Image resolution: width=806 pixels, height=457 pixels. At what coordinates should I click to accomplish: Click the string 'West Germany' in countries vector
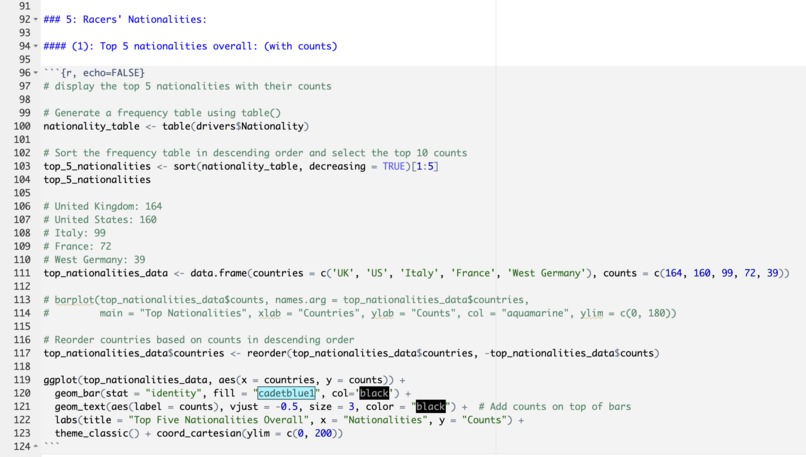tap(546, 273)
